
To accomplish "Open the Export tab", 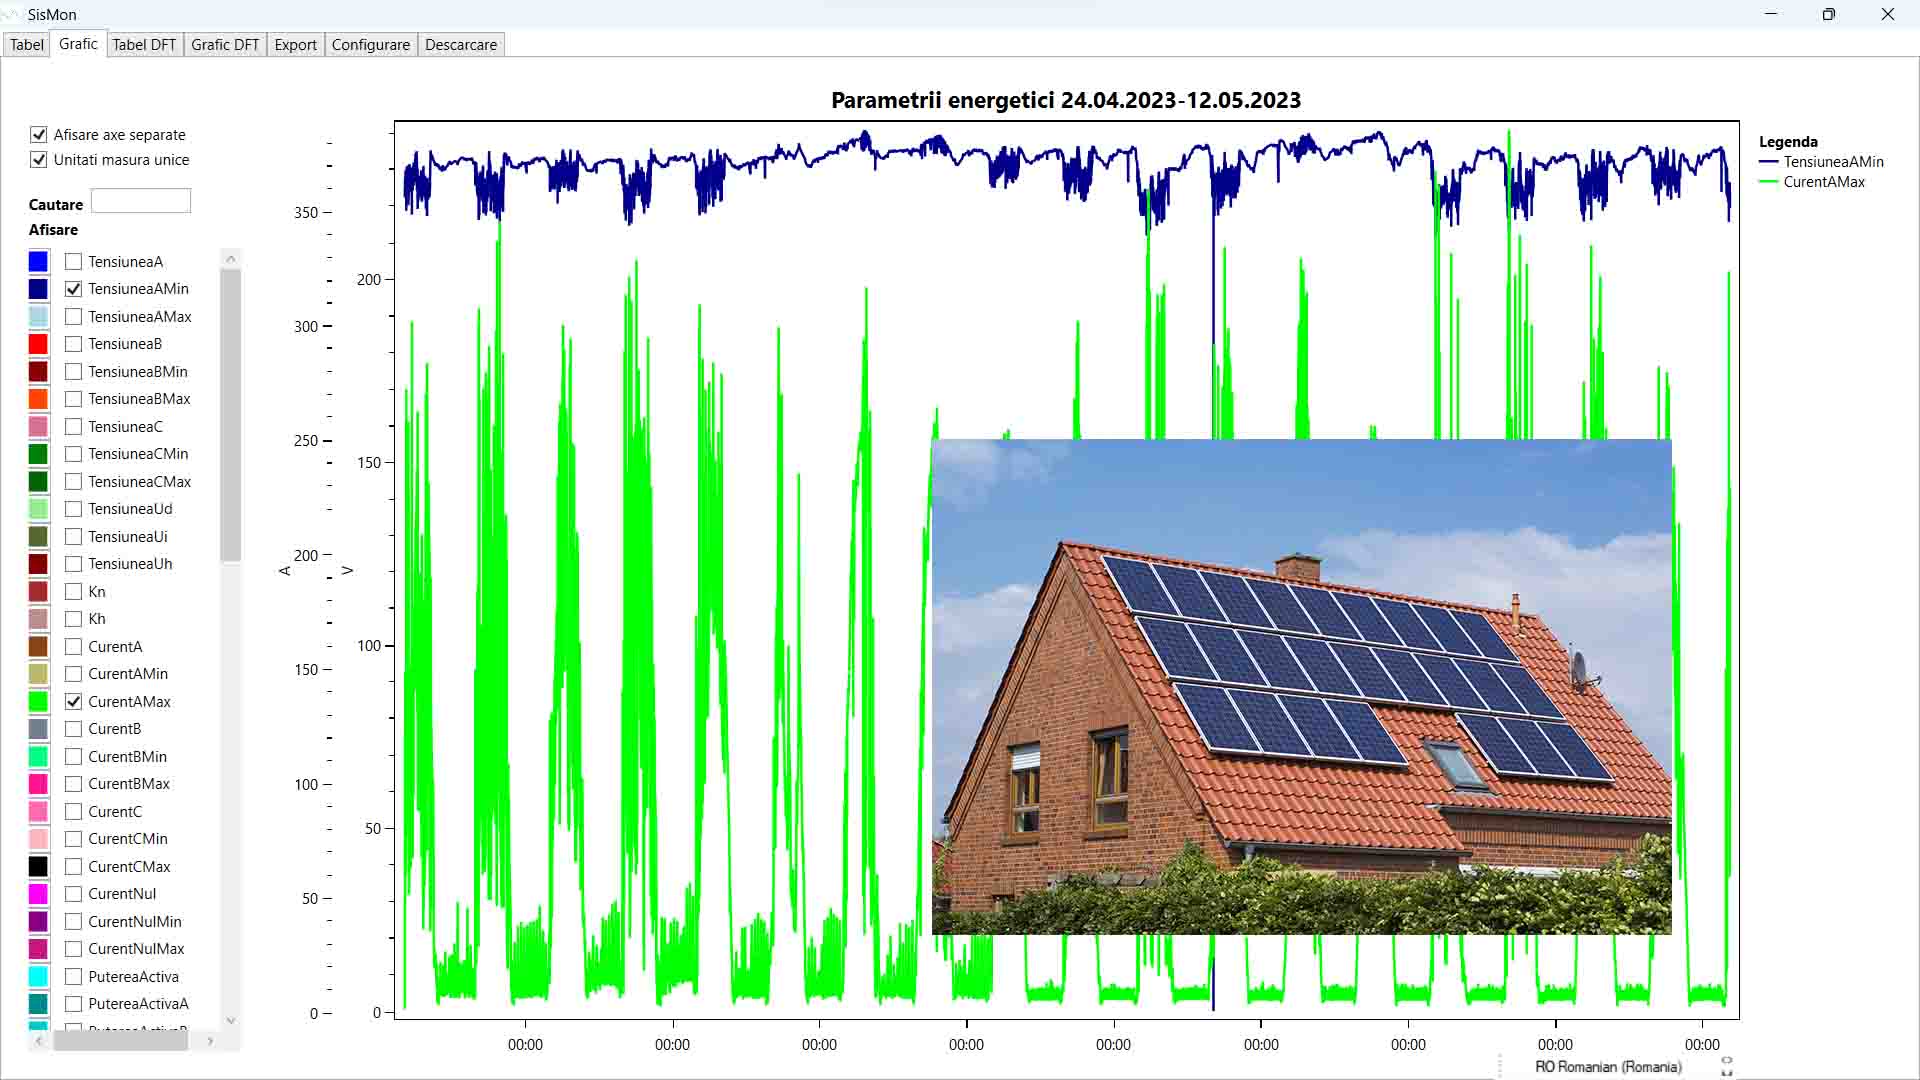I will click(x=295, y=45).
